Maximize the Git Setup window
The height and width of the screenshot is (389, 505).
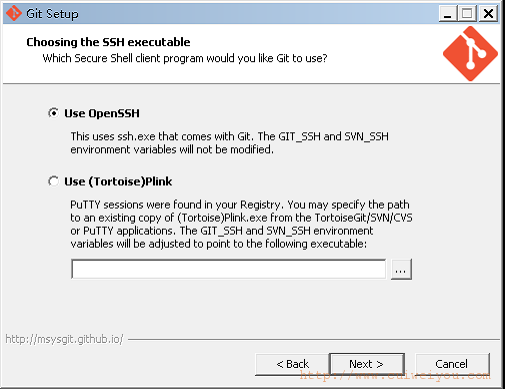pos(468,14)
